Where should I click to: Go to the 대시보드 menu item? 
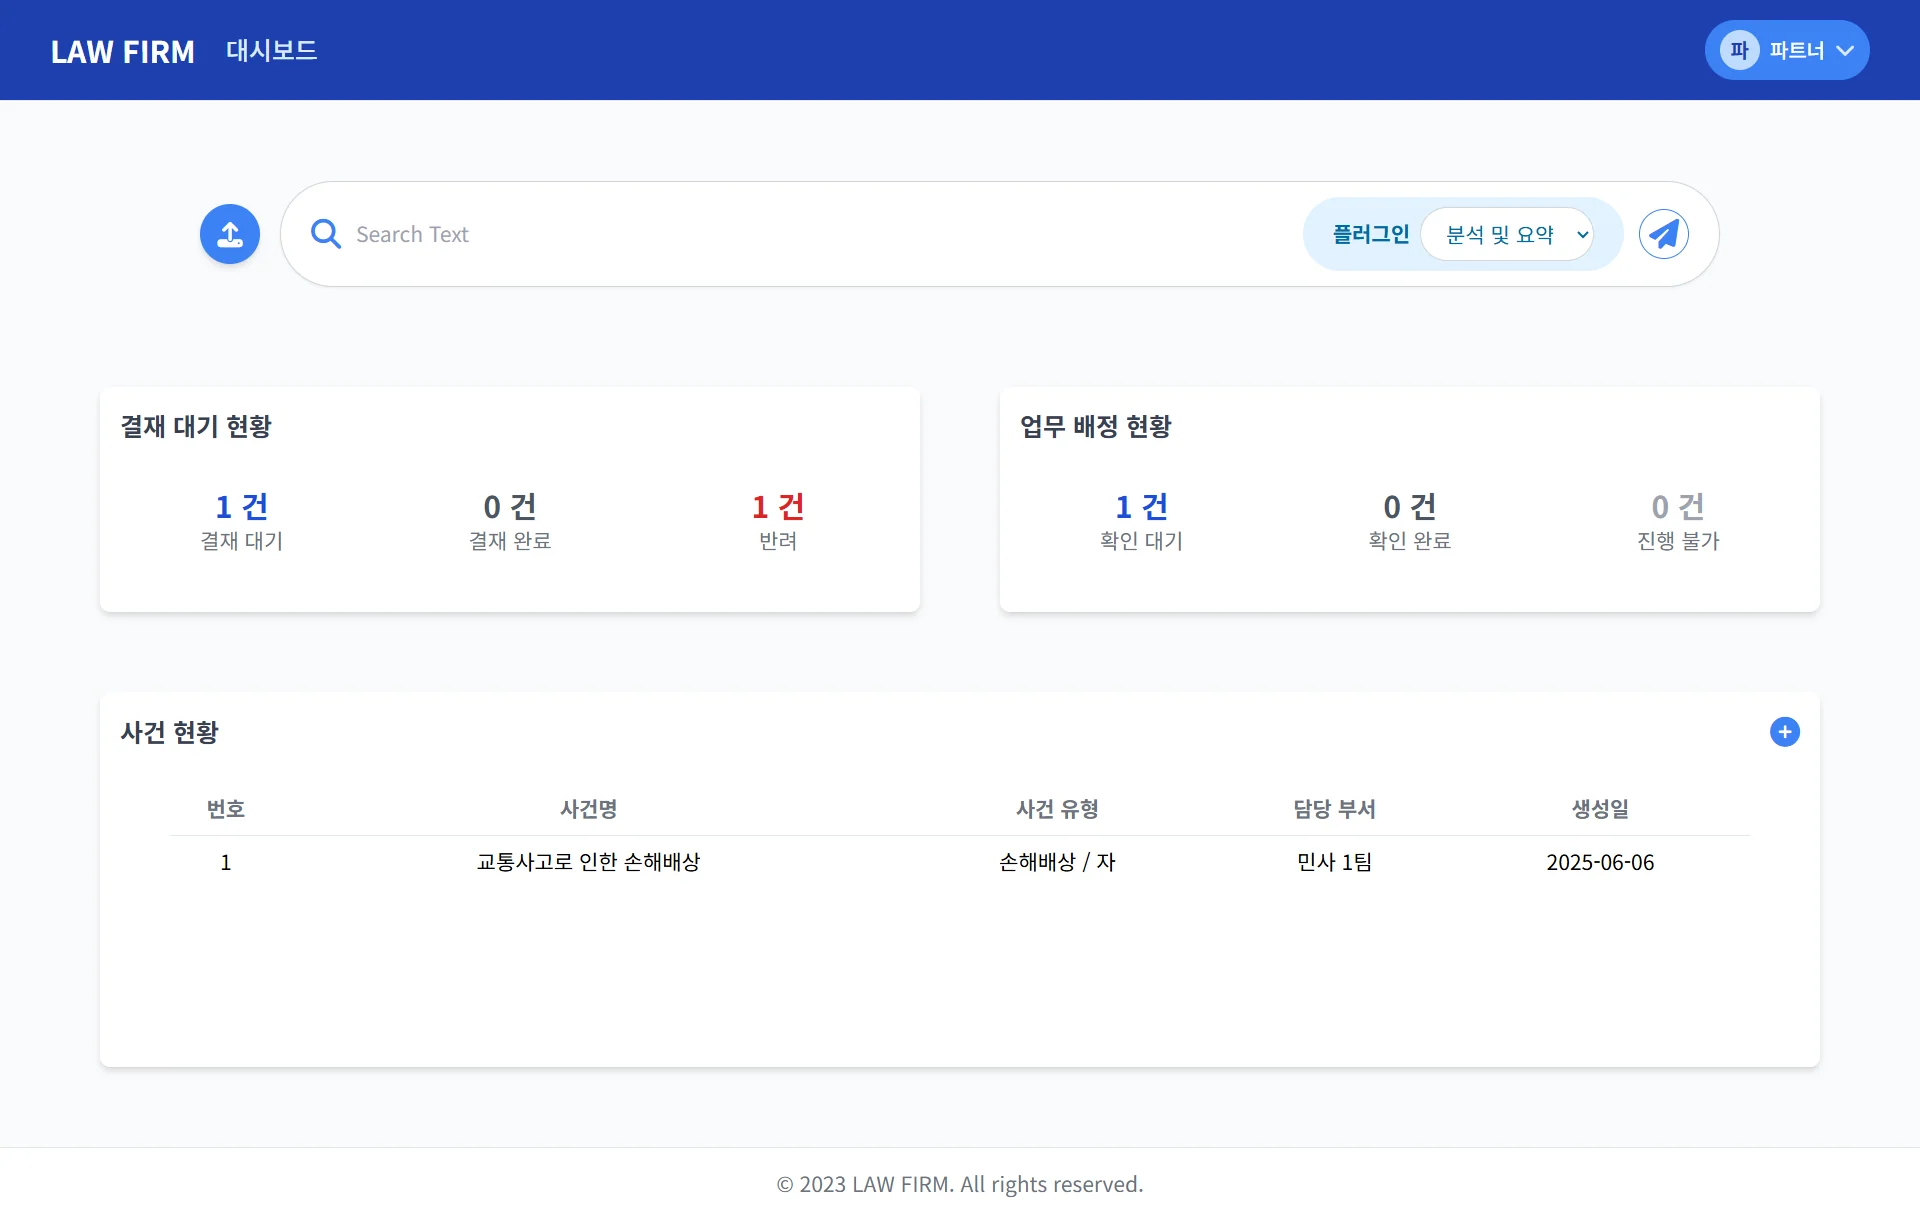coord(271,50)
